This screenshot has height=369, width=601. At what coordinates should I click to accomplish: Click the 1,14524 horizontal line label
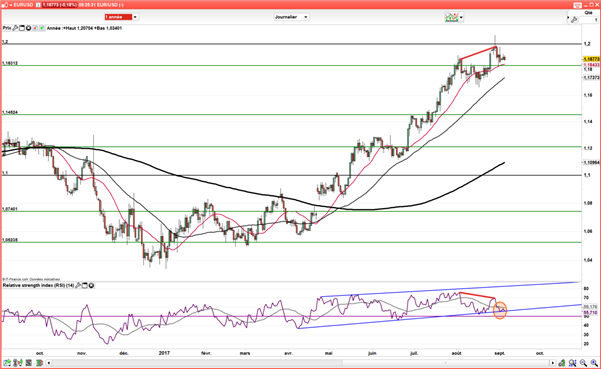(10, 112)
